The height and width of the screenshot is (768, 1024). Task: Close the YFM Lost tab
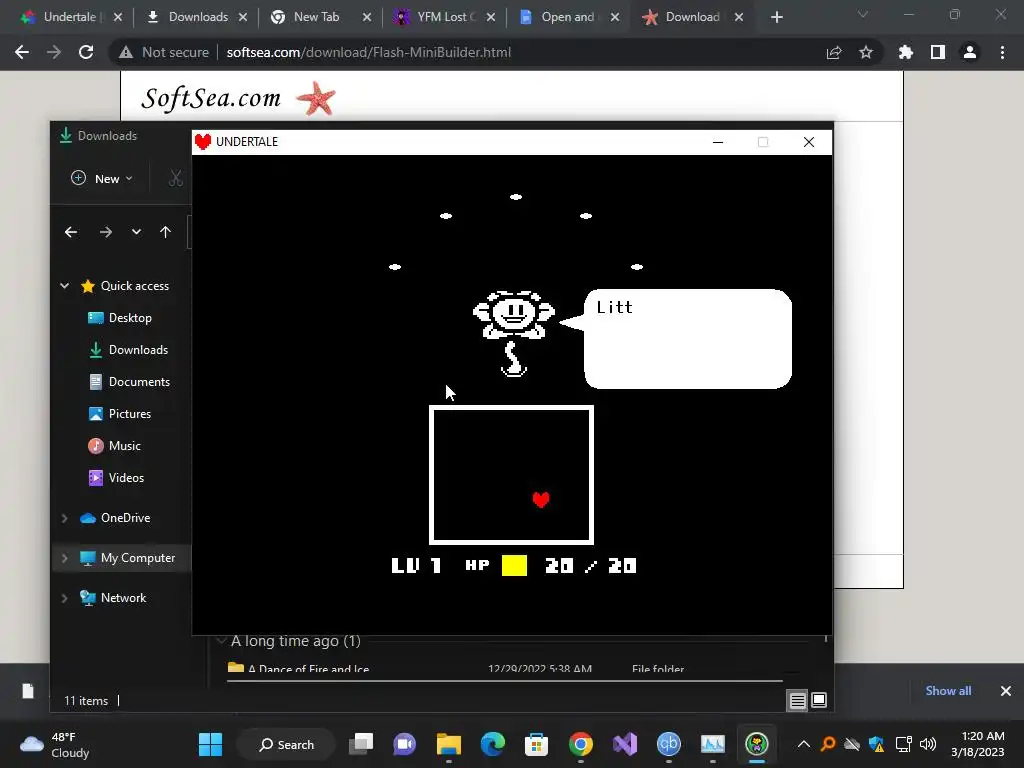point(491,17)
